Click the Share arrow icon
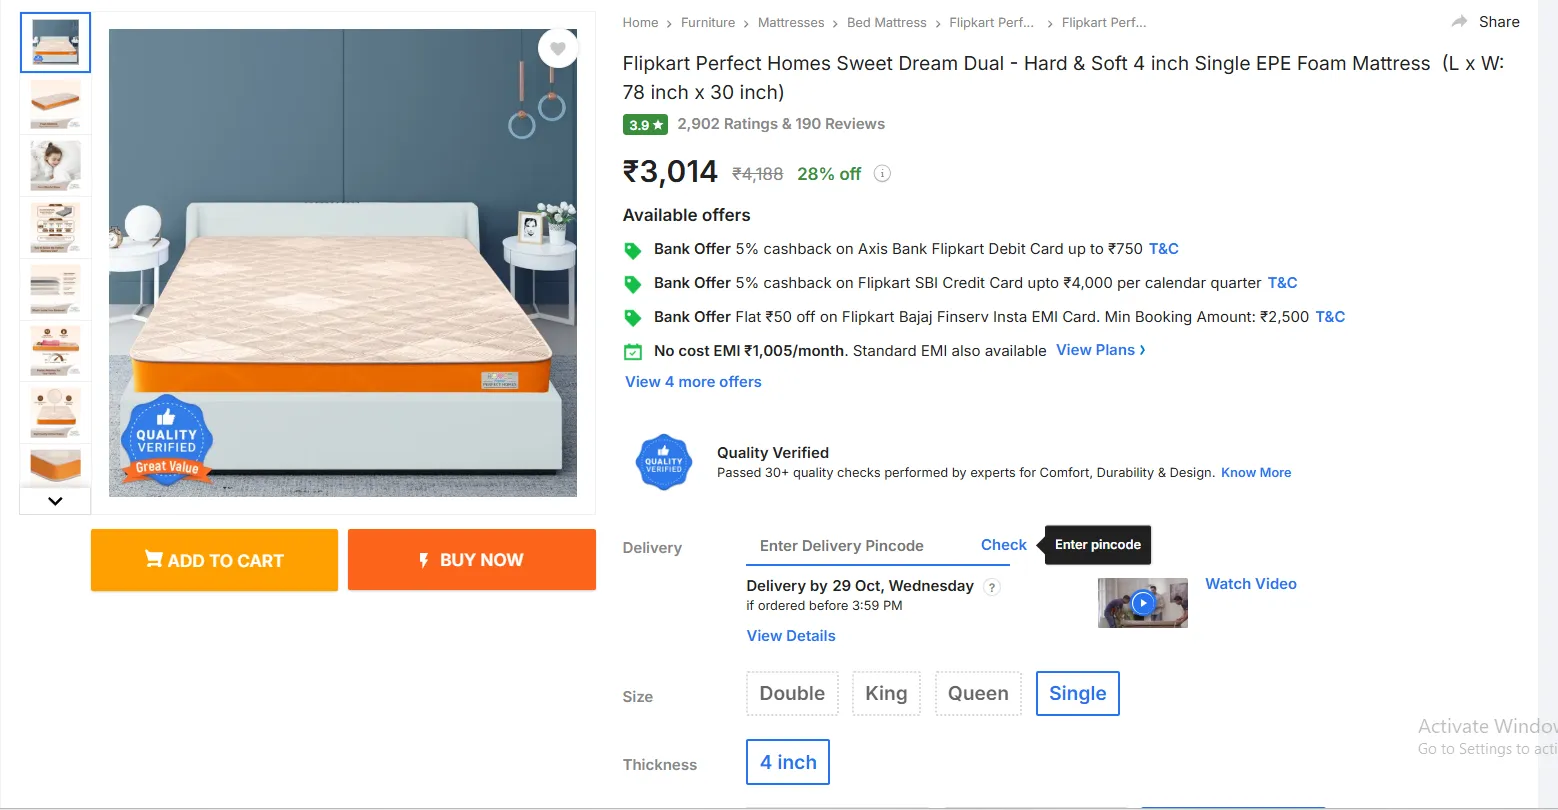Screen dimensions: 1558x810 [x=1460, y=22]
